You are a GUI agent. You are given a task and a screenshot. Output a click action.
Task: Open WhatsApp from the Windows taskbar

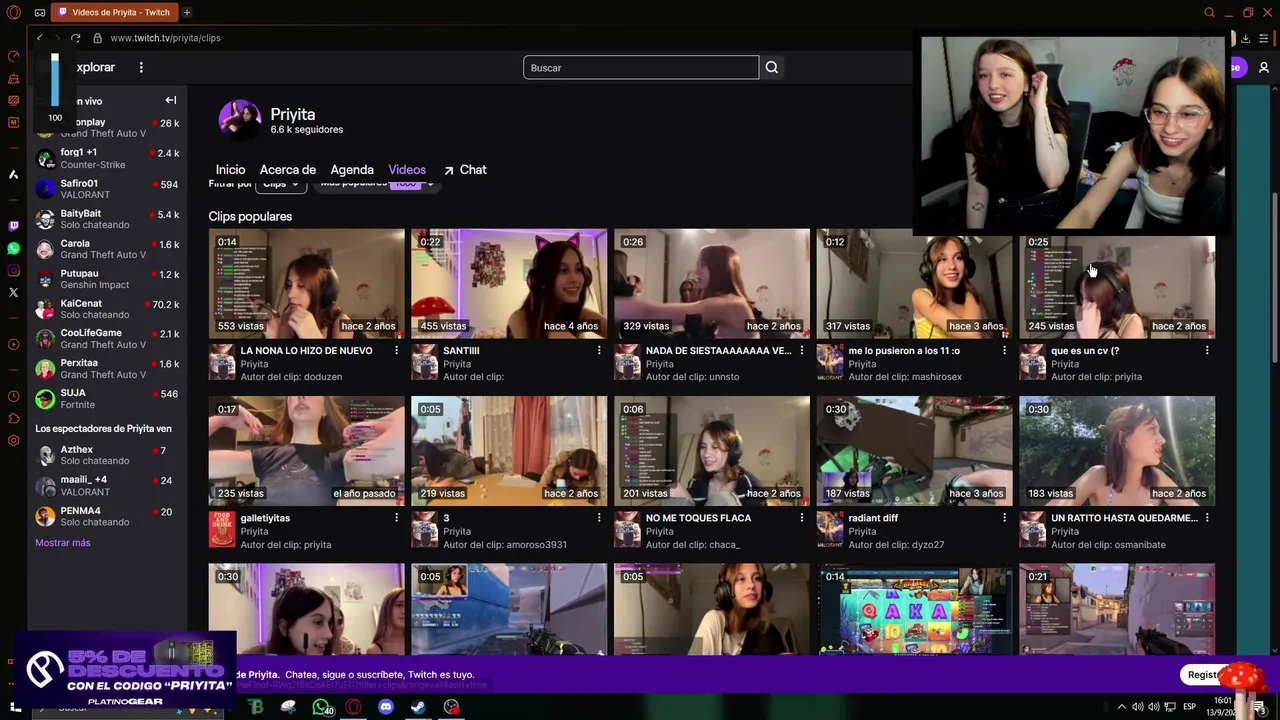pos(322,707)
